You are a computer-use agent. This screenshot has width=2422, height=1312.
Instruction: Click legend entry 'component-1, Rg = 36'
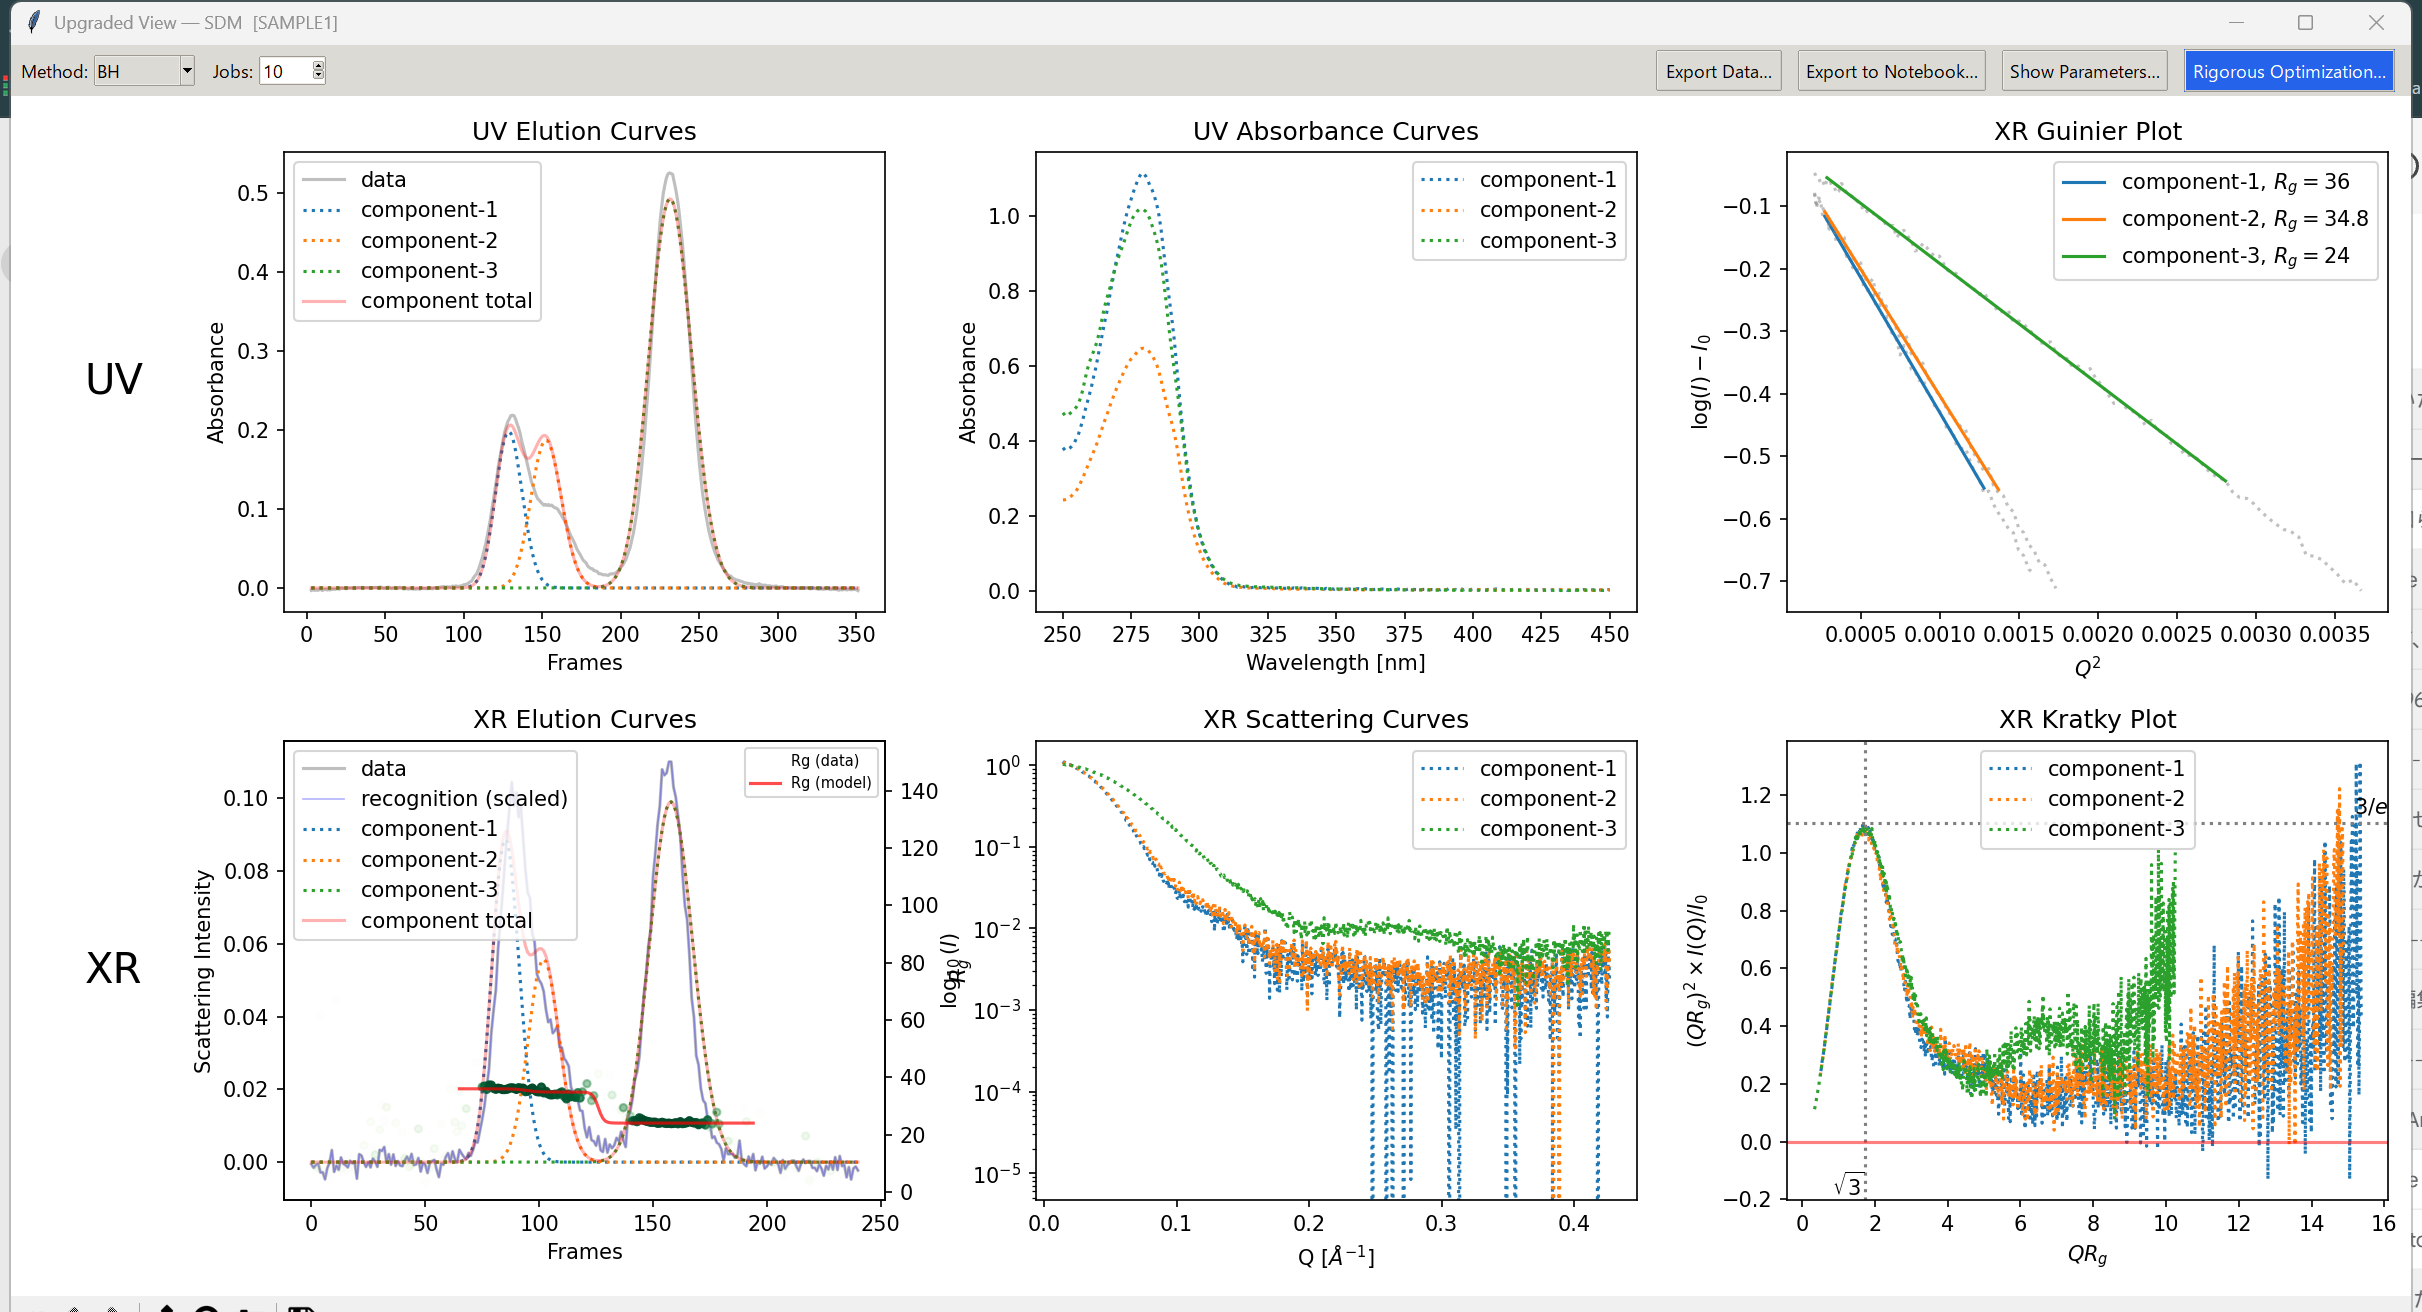pos(2235,182)
